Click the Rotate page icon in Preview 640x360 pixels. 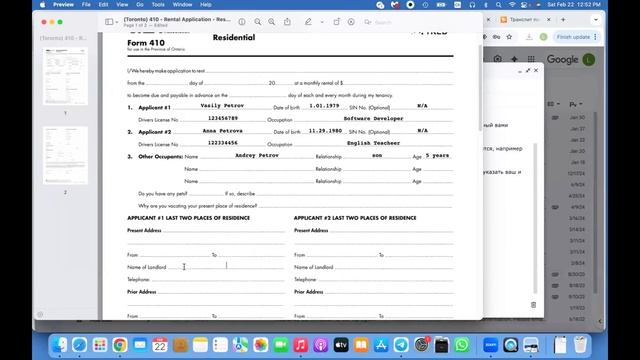click(336, 22)
